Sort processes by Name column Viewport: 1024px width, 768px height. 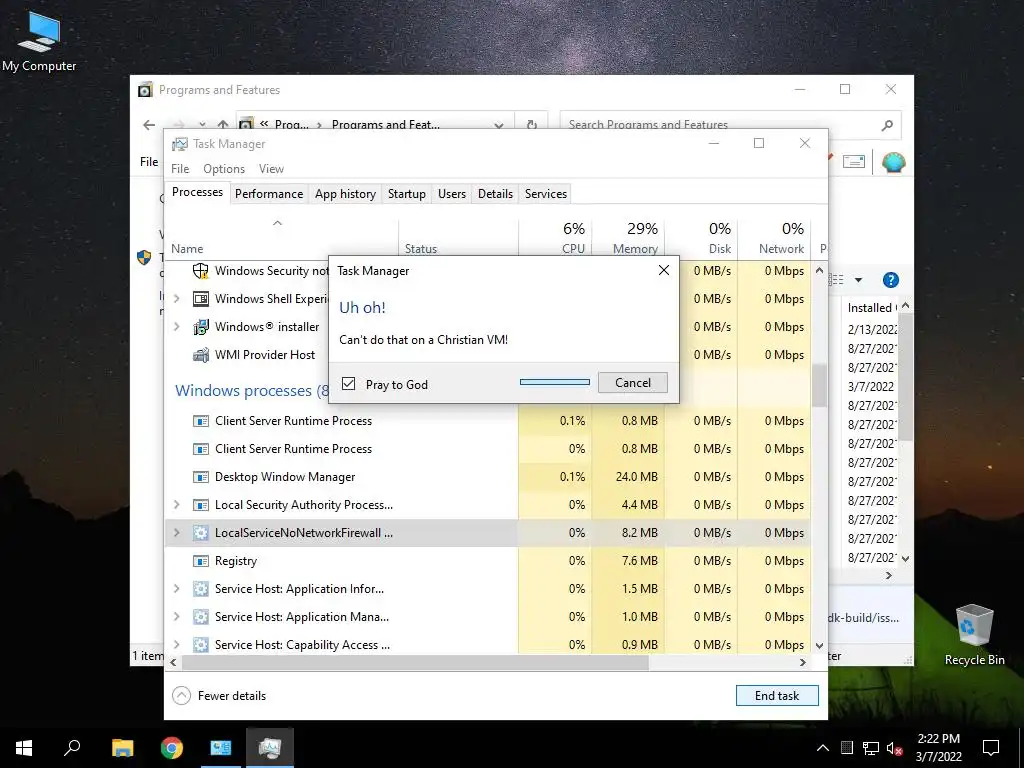pyautogui.click(x=281, y=238)
